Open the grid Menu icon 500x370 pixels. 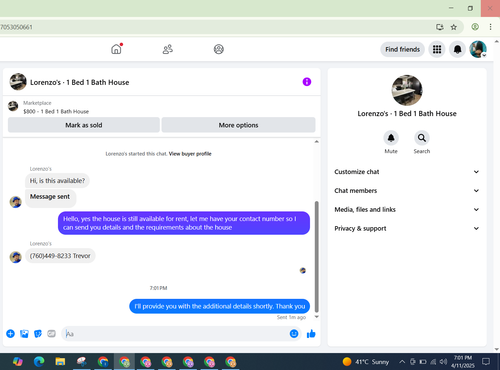tap(437, 49)
